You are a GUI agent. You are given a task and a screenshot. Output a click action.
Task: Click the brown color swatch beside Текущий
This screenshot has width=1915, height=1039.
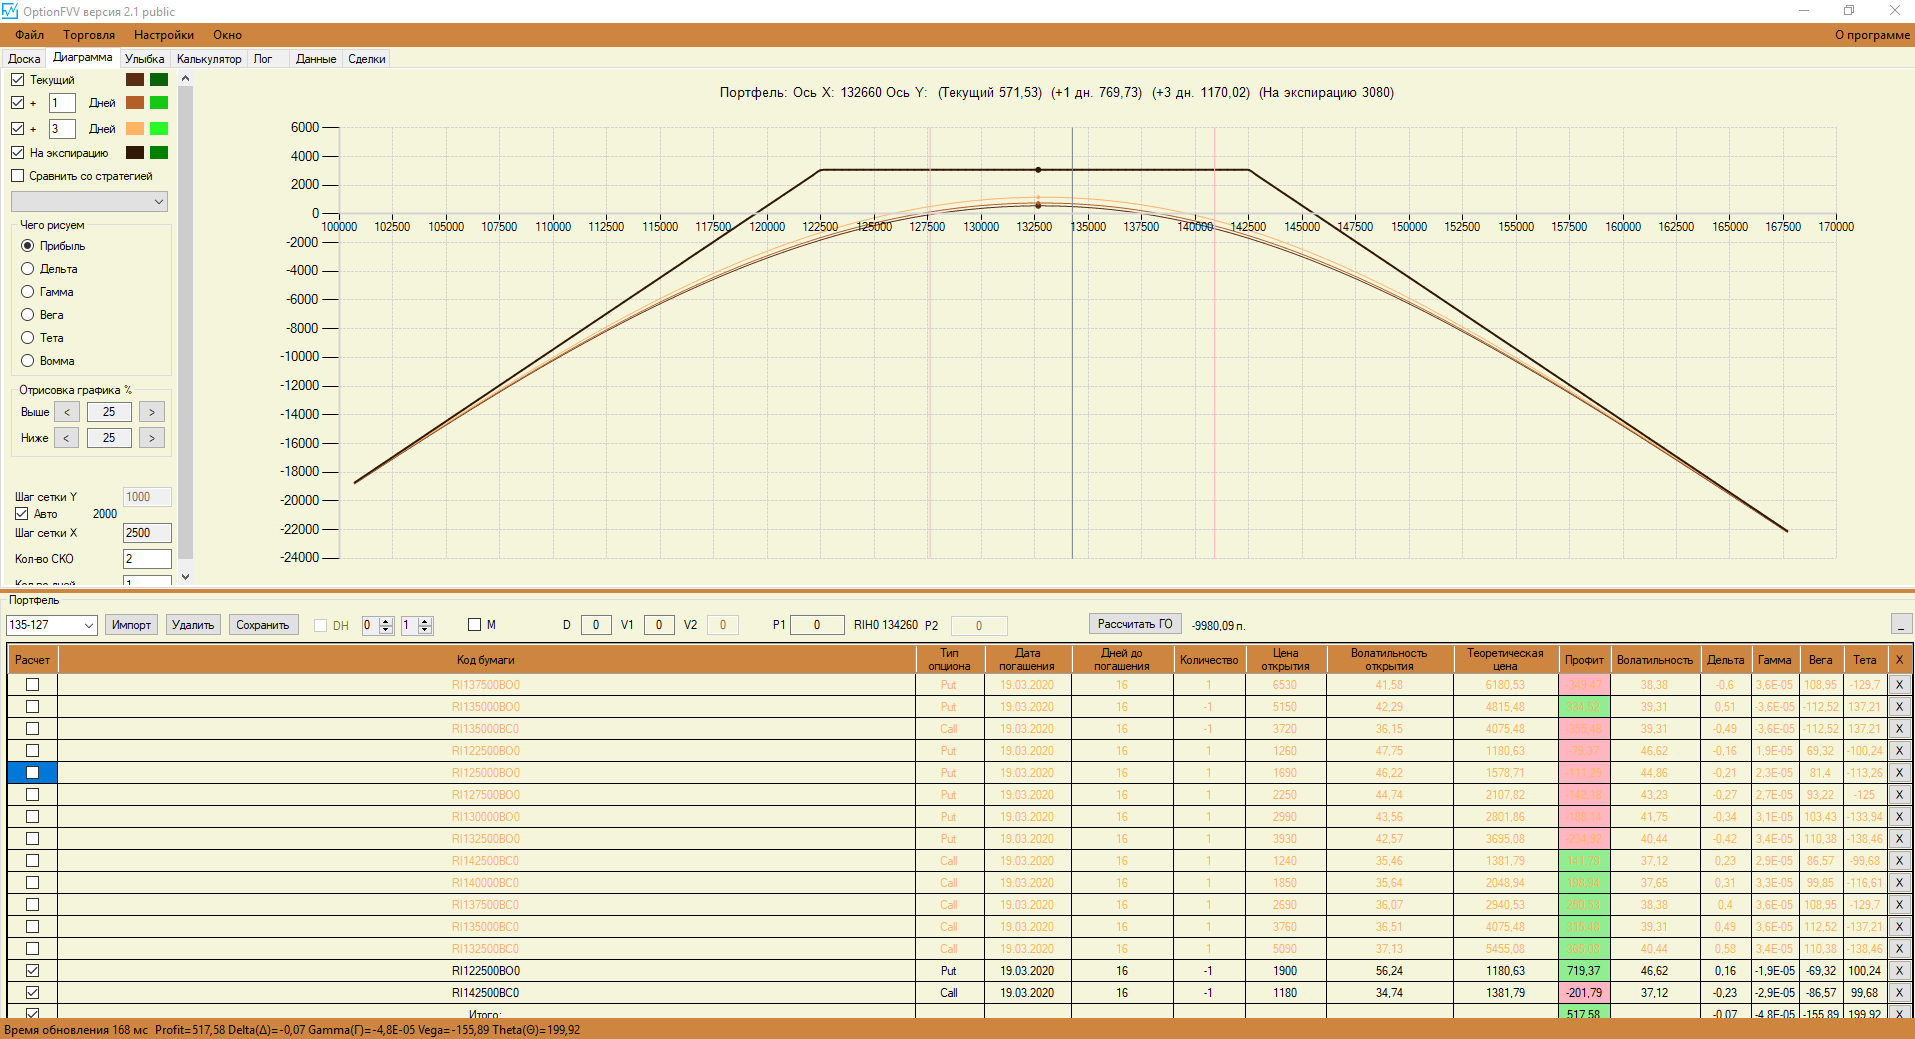(x=135, y=80)
